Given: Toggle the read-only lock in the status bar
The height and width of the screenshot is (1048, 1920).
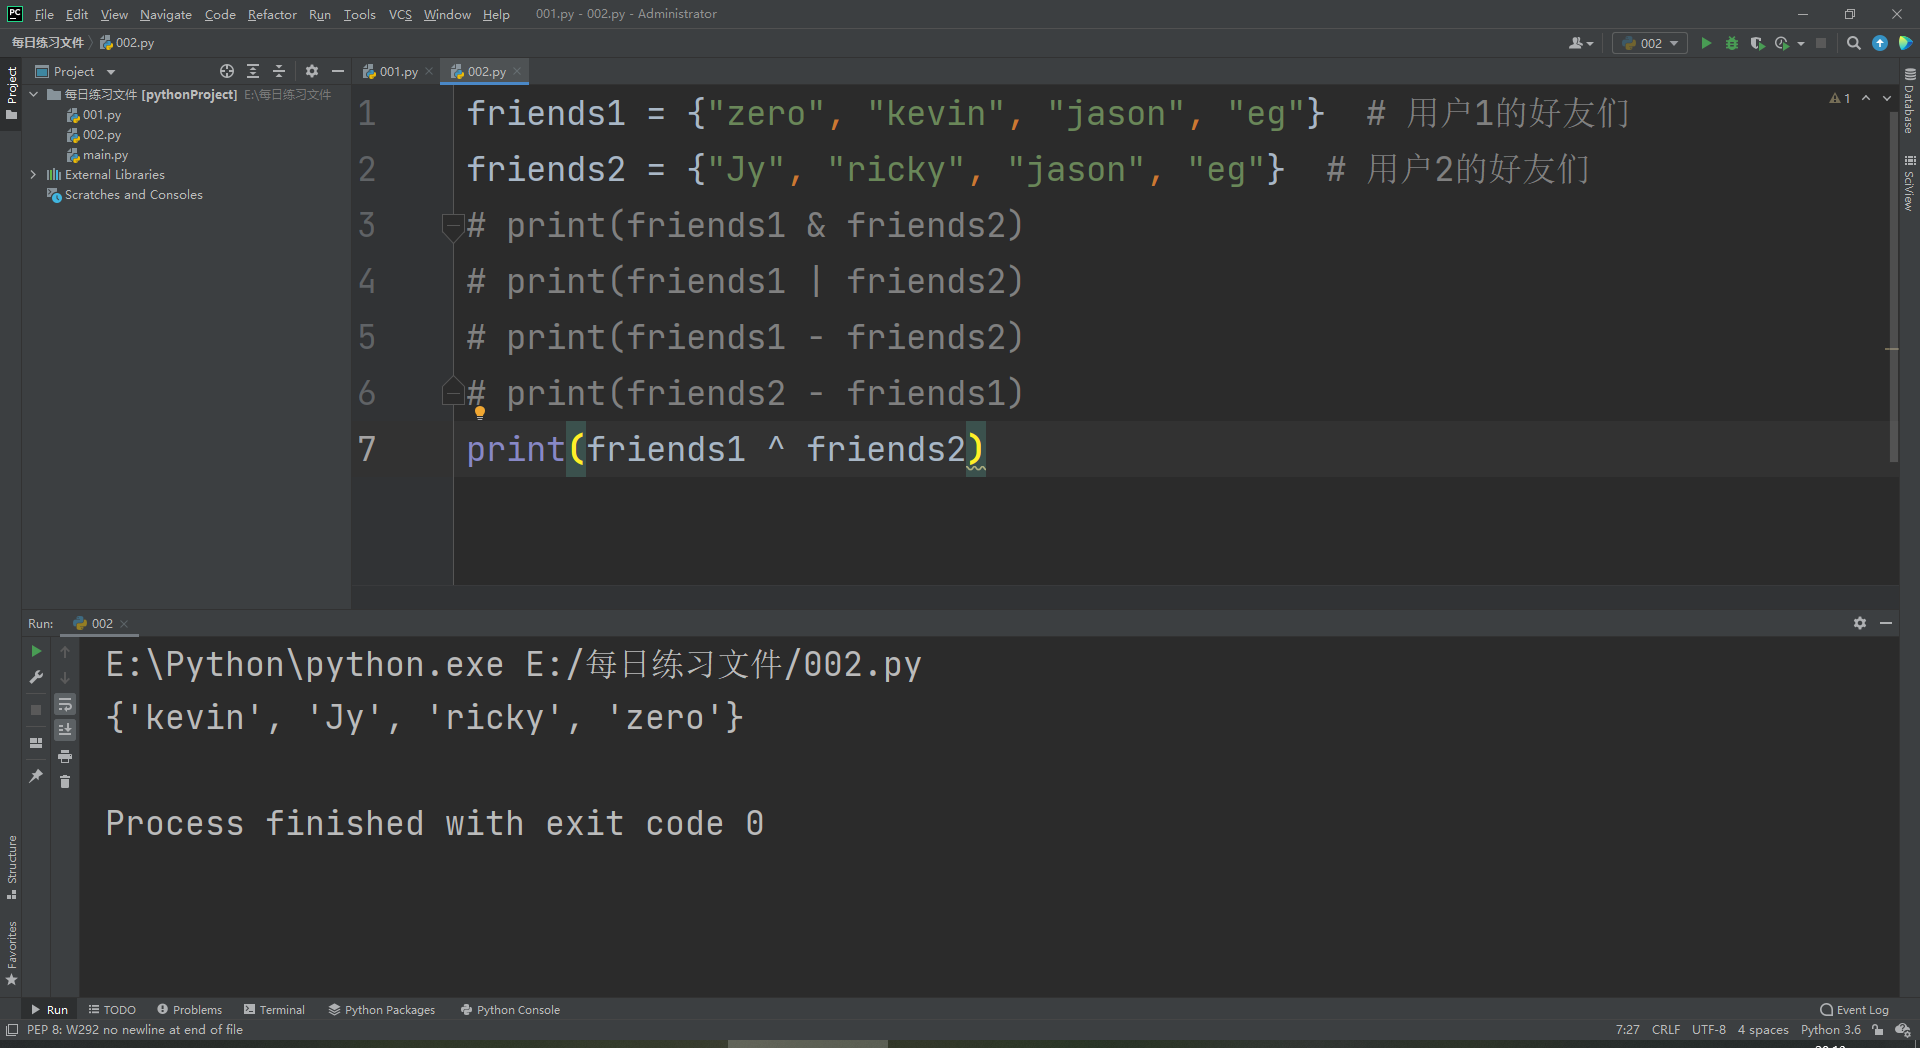Looking at the screenshot, I should tap(1878, 1030).
